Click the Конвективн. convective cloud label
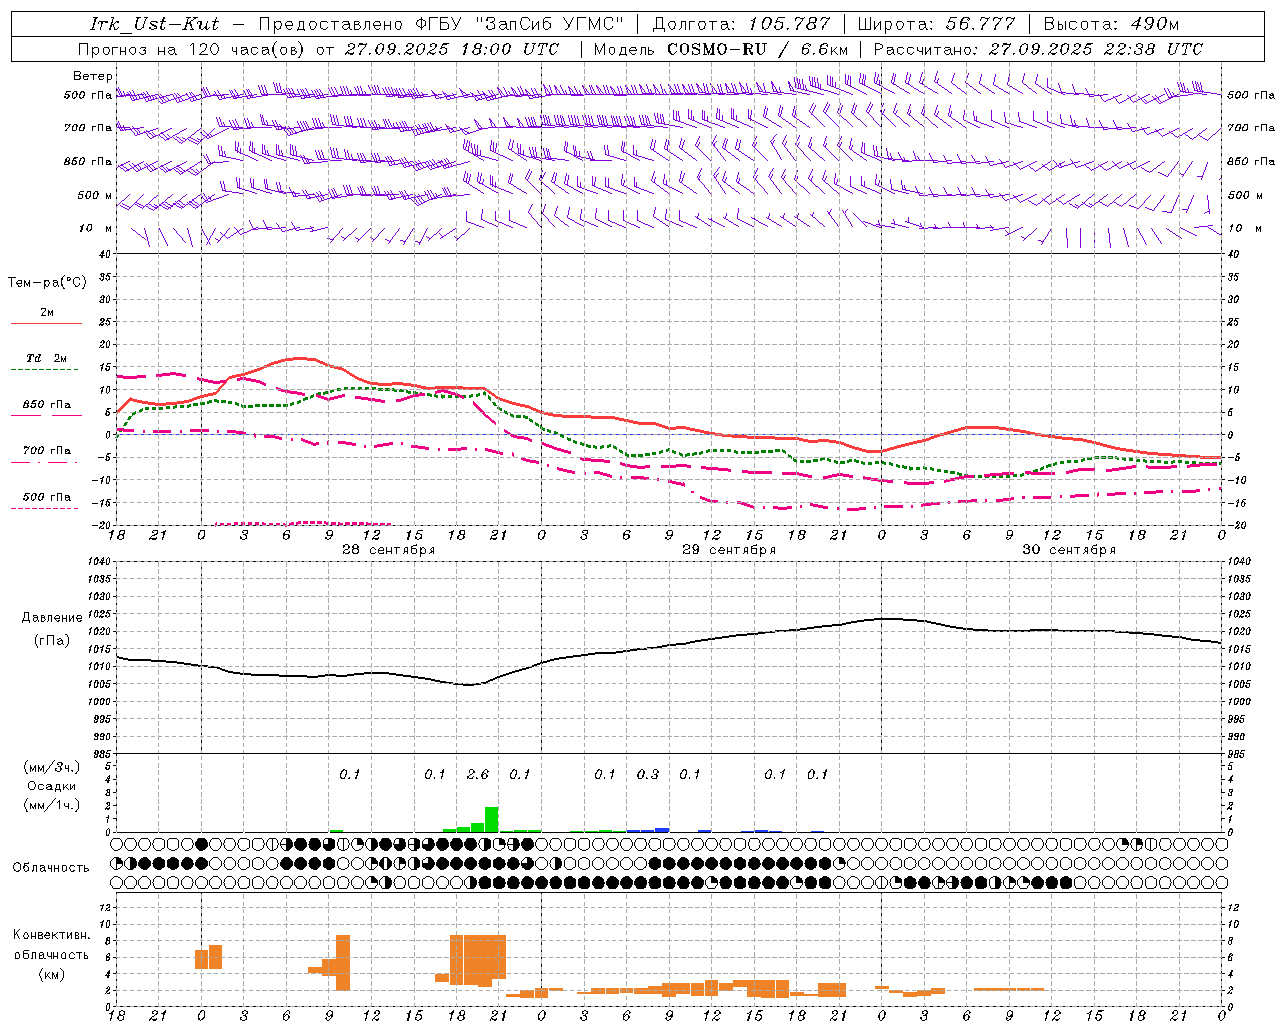Image resolution: width=1280 pixels, height=1024 pixels. [x=51, y=935]
